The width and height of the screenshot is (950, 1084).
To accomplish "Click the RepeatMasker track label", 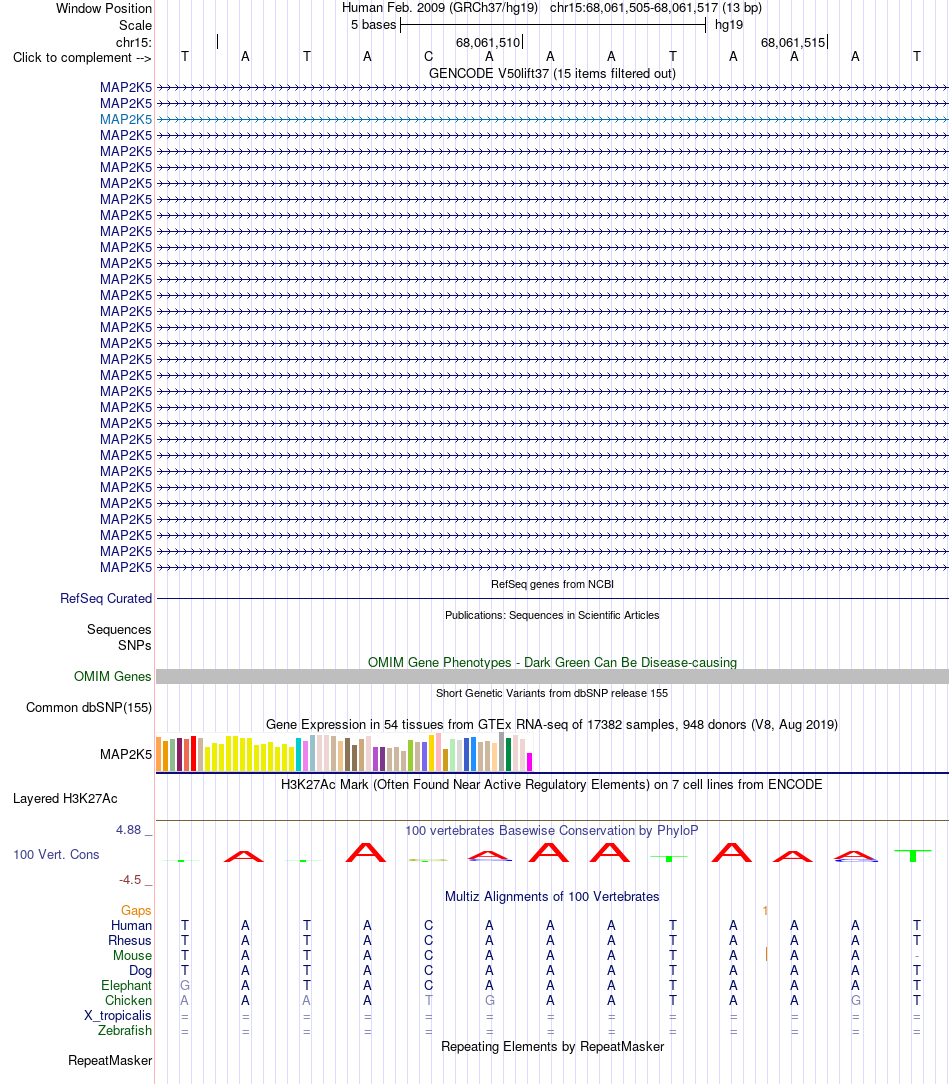I will pos(110,1060).
